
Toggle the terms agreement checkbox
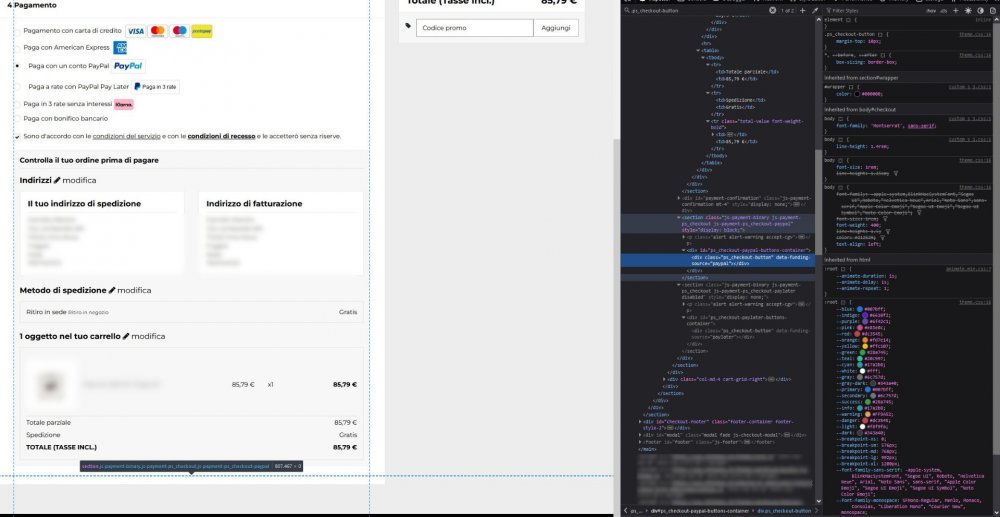click(17, 136)
